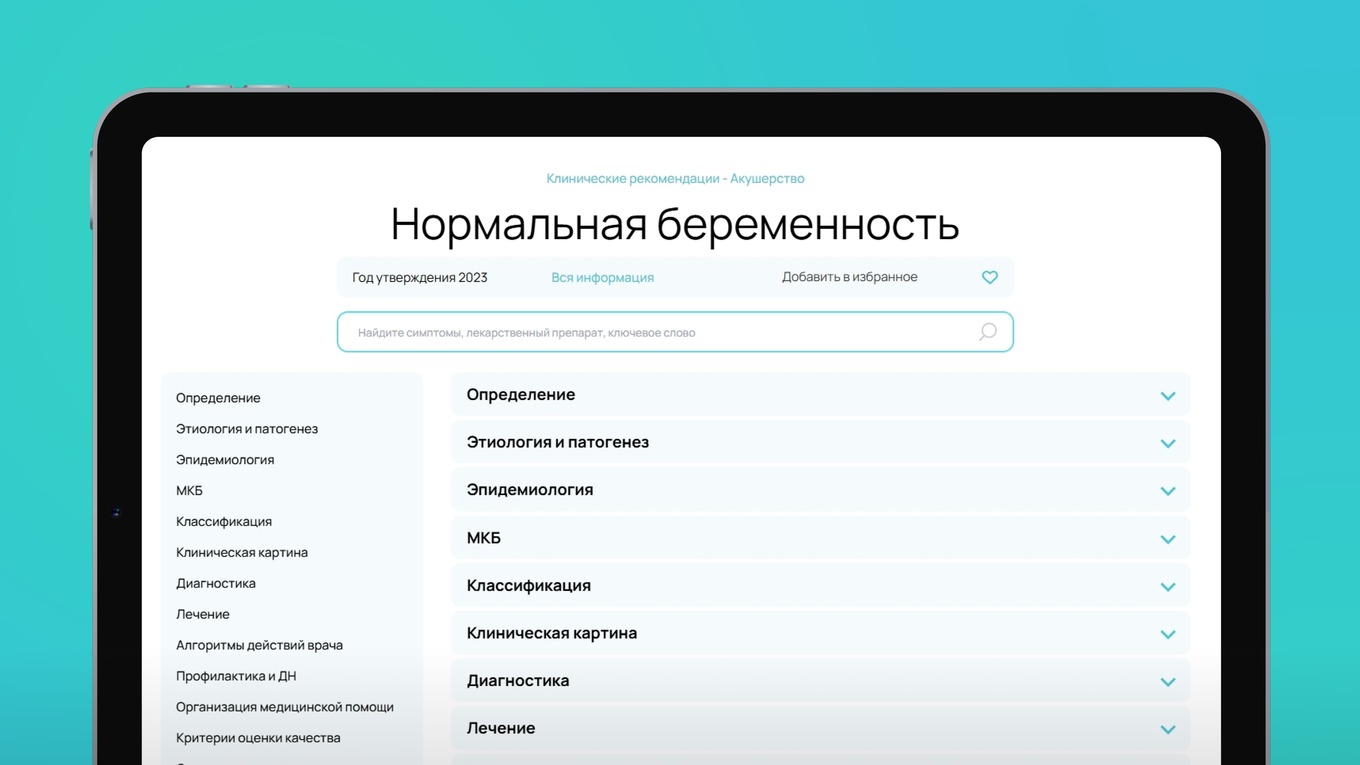The height and width of the screenshot is (765, 1360).
Task: Click the Год утверждения 2023 label
Action: pos(420,278)
